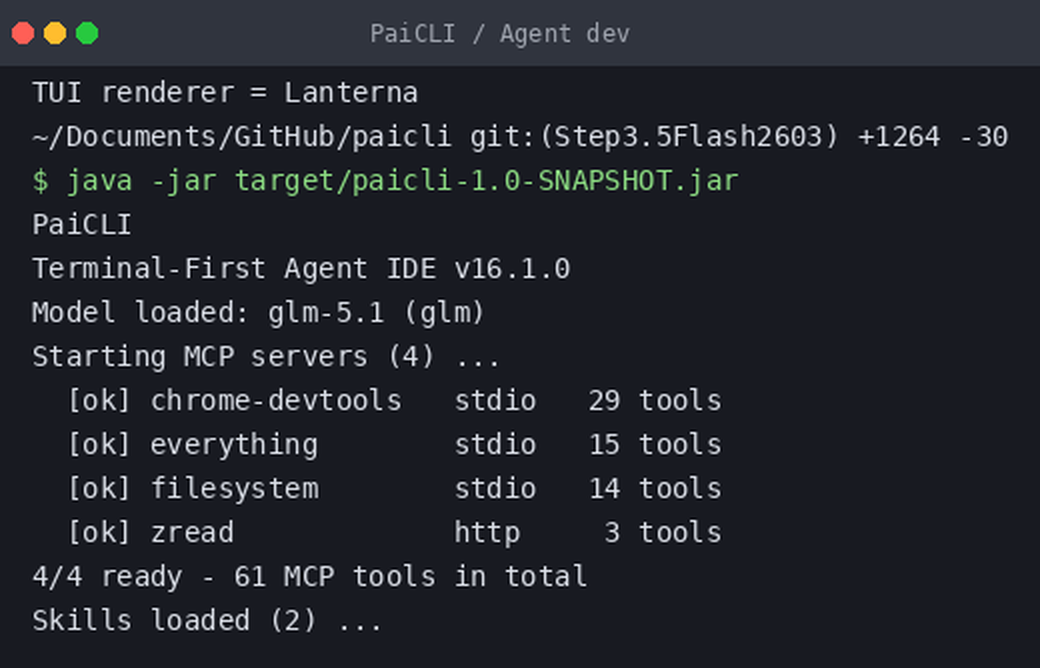Click the +1264 additions count
Image resolution: width=1040 pixels, height=668 pixels.
(x=899, y=137)
